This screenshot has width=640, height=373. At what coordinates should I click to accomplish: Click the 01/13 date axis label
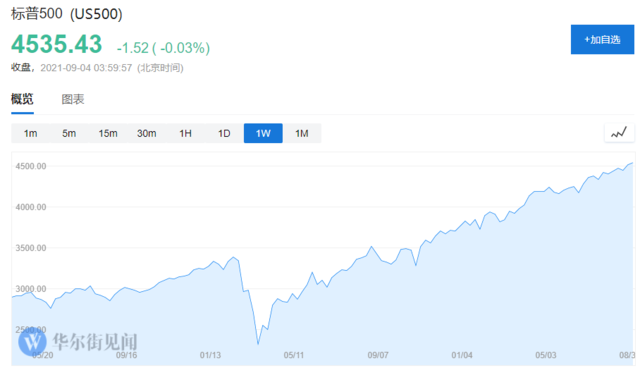click(210, 355)
